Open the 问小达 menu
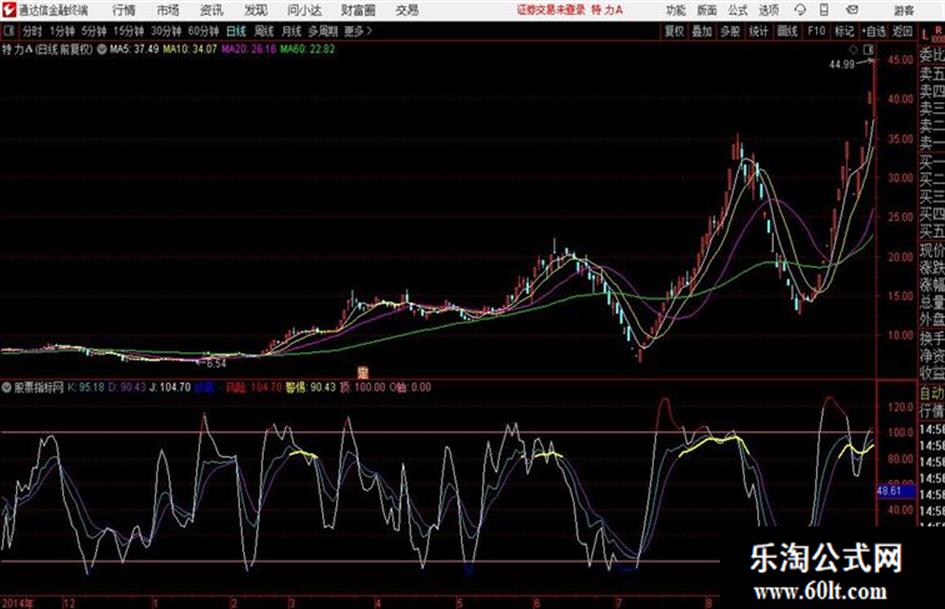This screenshot has height=609, width=945. point(304,10)
